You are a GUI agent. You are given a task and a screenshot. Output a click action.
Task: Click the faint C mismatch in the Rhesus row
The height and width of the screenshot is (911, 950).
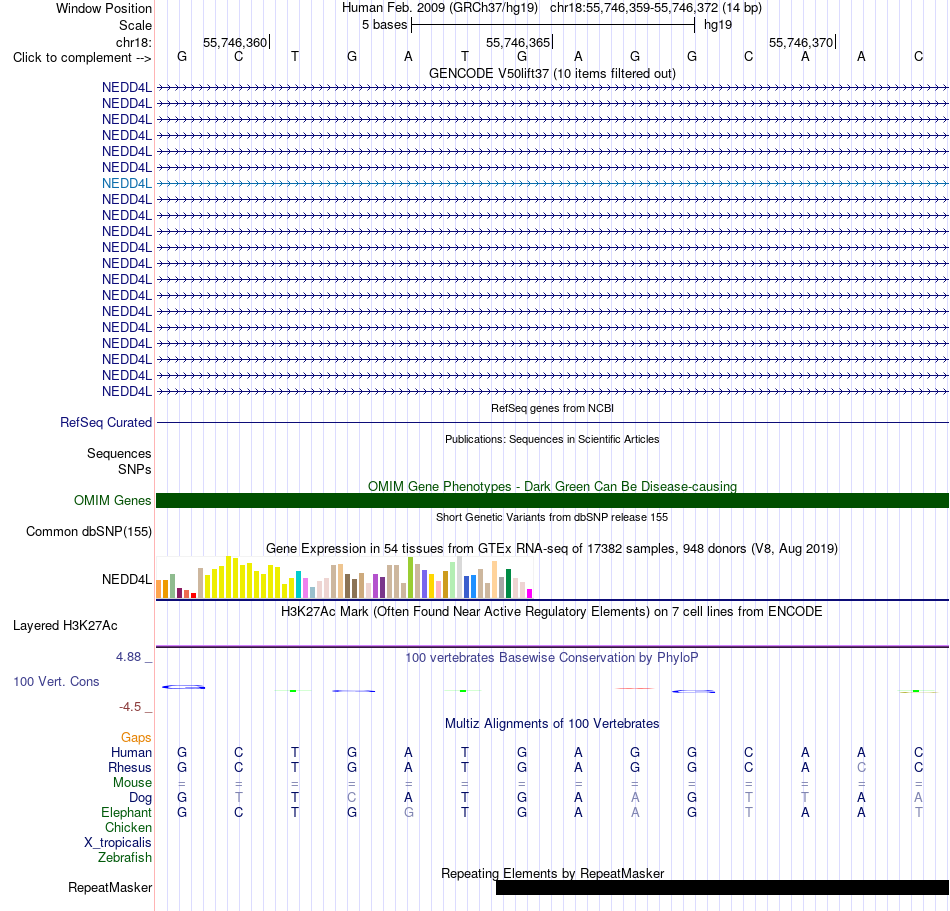click(x=861, y=767)
